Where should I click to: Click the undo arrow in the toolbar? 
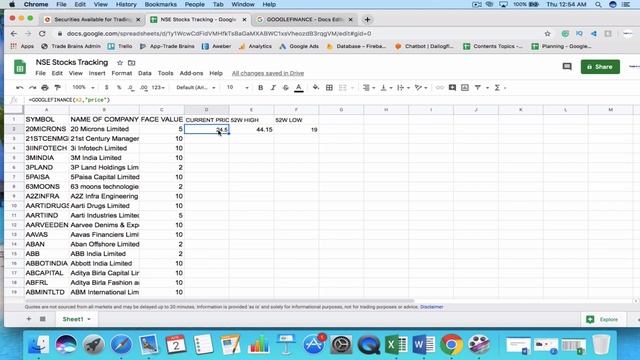[x=19, y=88]
